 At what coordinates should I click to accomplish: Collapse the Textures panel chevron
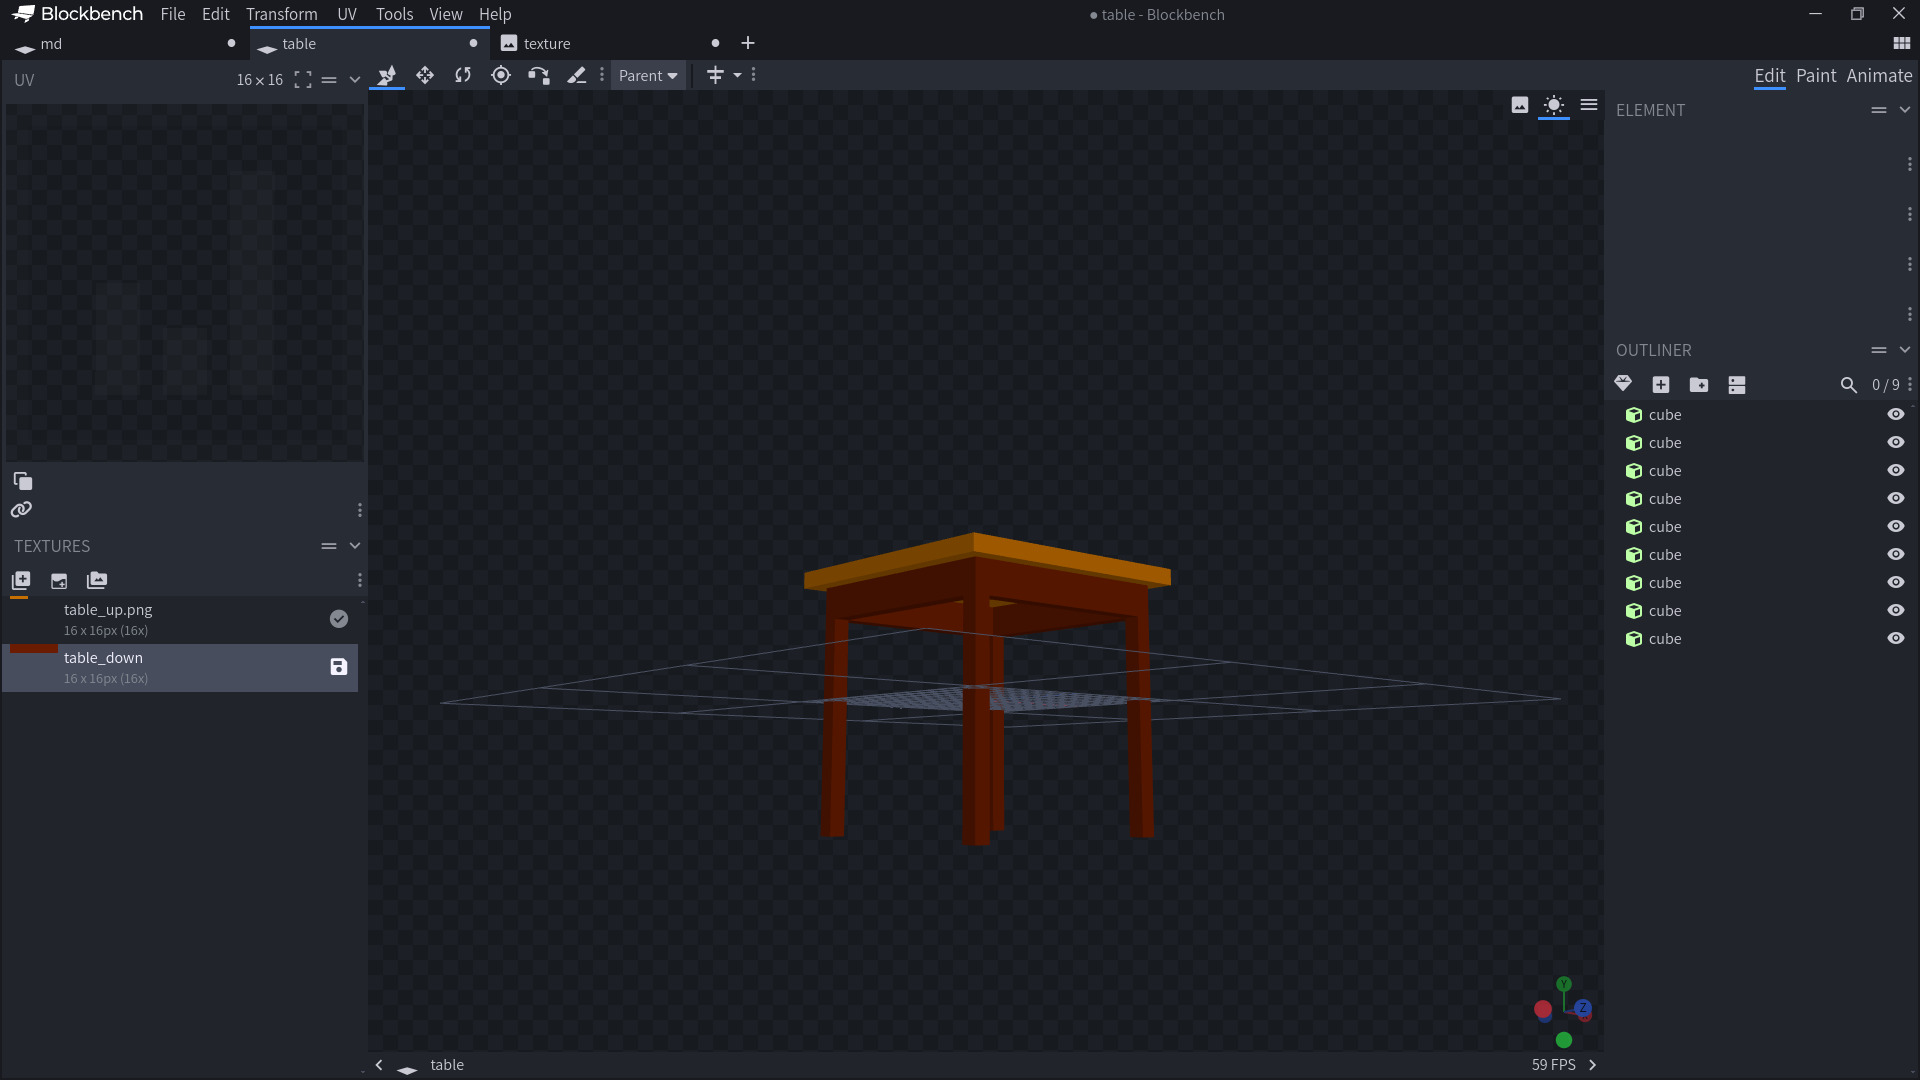355,546
